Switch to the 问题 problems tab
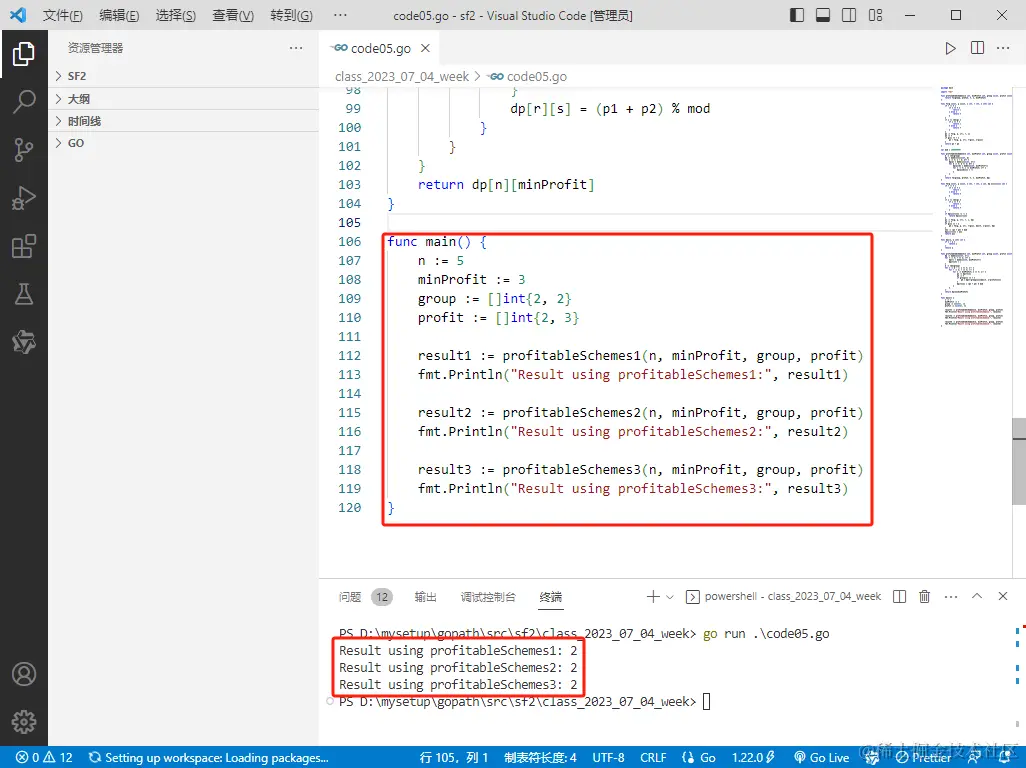1026x768 pixels. pos(350,597)
